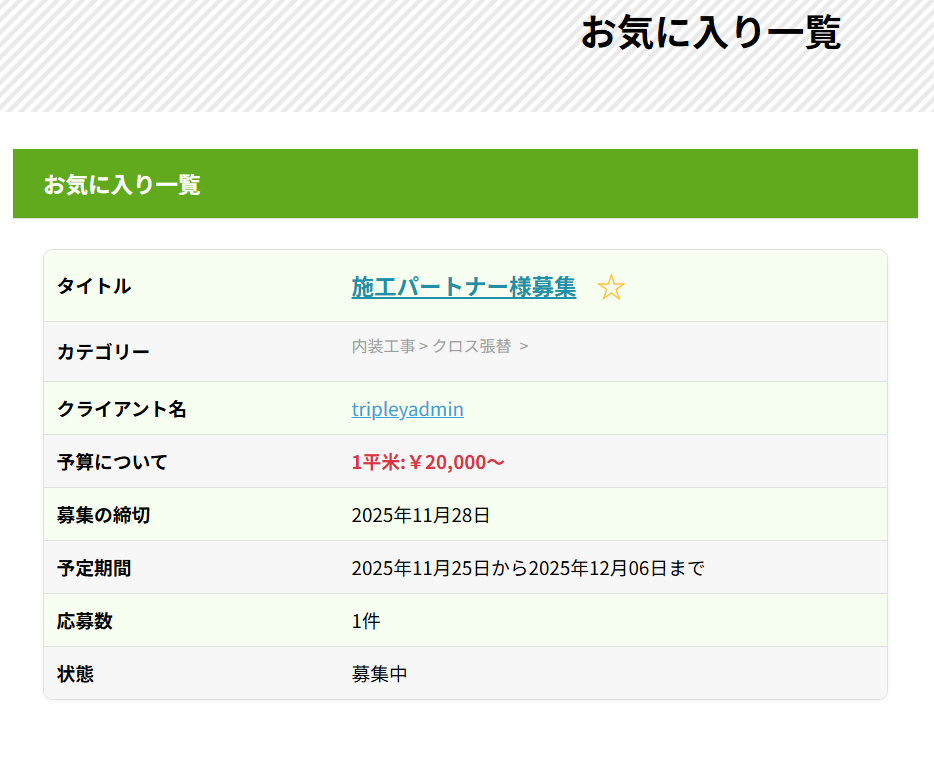Click the 状態 row label
The height and width of the screenshot is (762, 934).
click(x=75, y=674)
